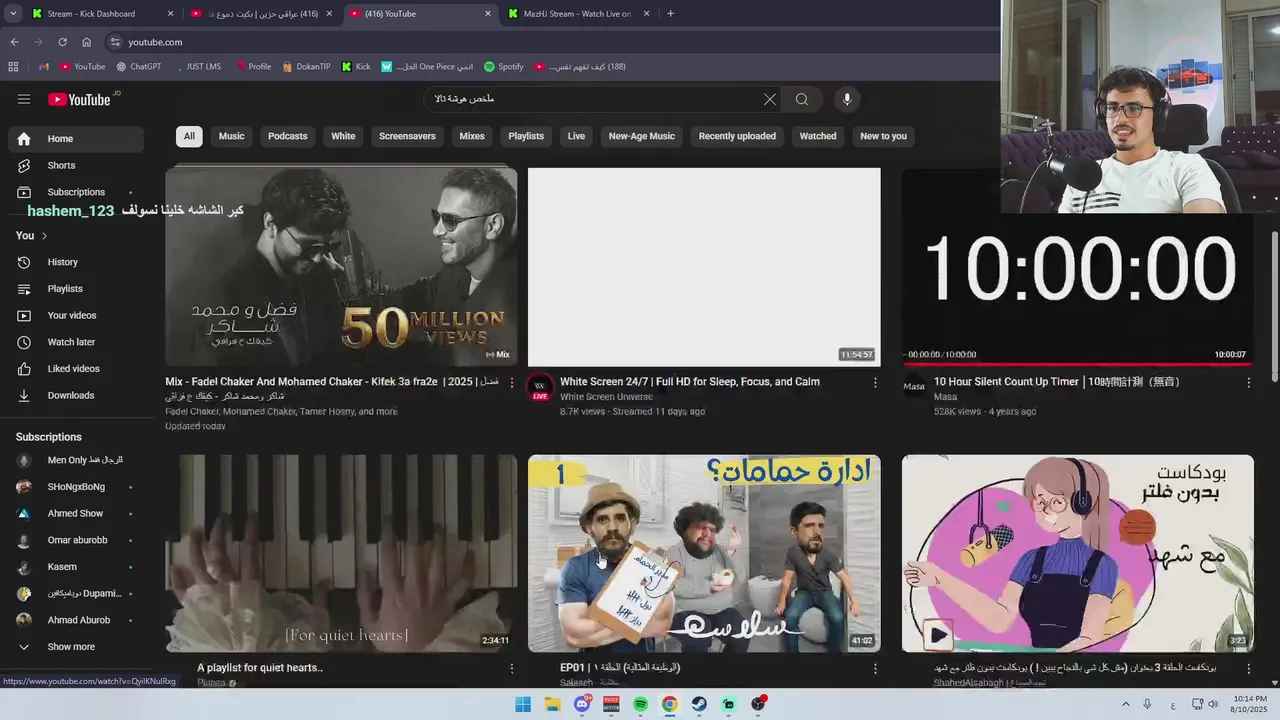Viewport: 1280px width, 720px height.
Task: Open Masa channel link under timer video
Action: pyautogui.click(x=945, y=397)
